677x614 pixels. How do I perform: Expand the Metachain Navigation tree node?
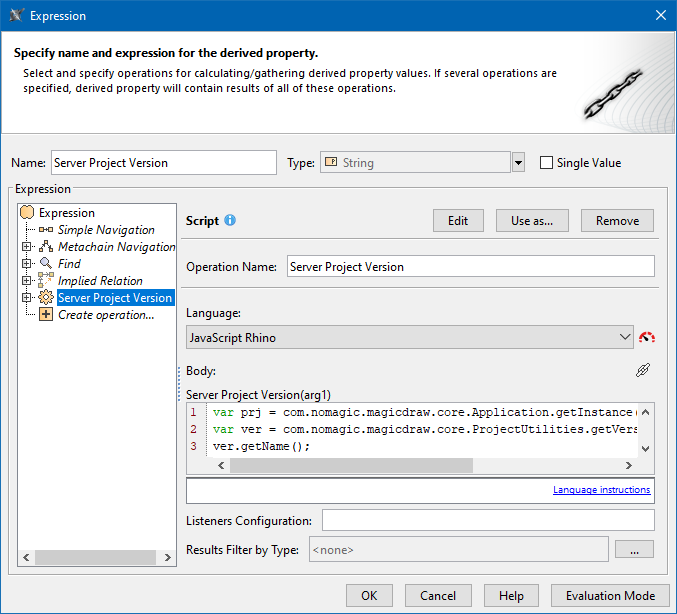tap(27, 247)
